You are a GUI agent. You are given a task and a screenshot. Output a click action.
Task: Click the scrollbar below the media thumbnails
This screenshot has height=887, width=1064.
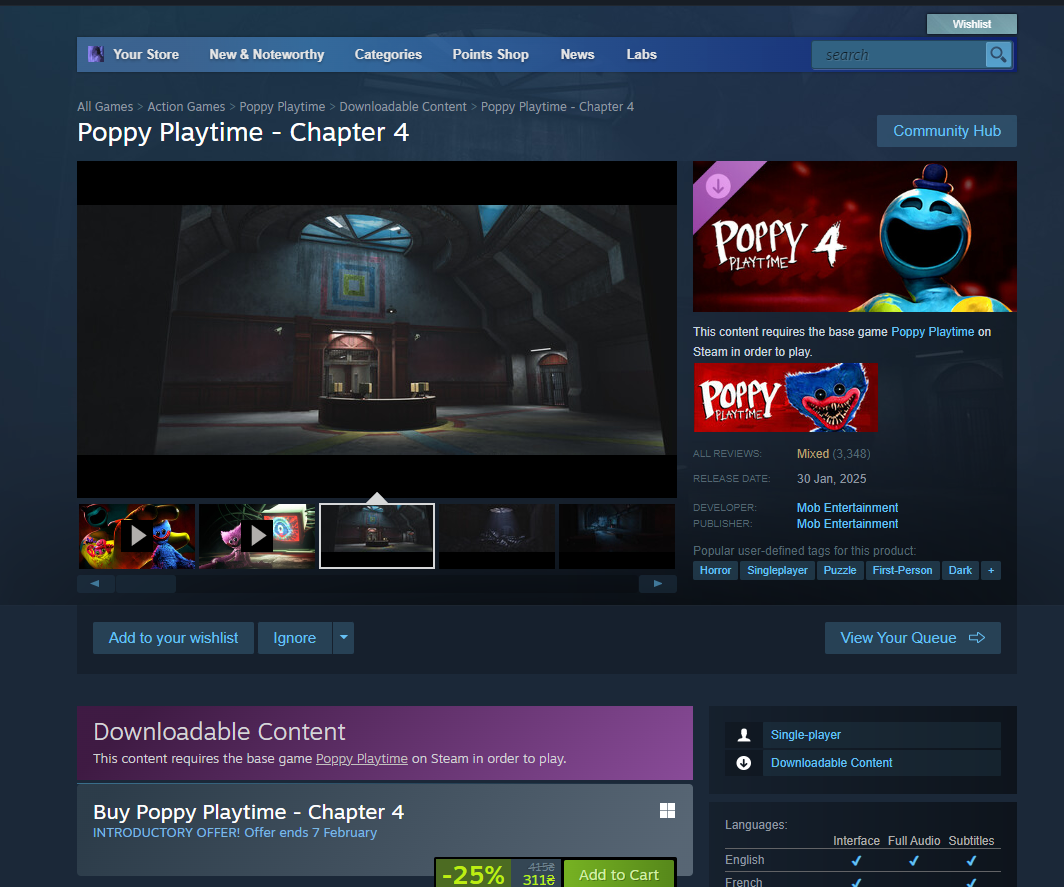pyautogui.click(x=146, y=583)
